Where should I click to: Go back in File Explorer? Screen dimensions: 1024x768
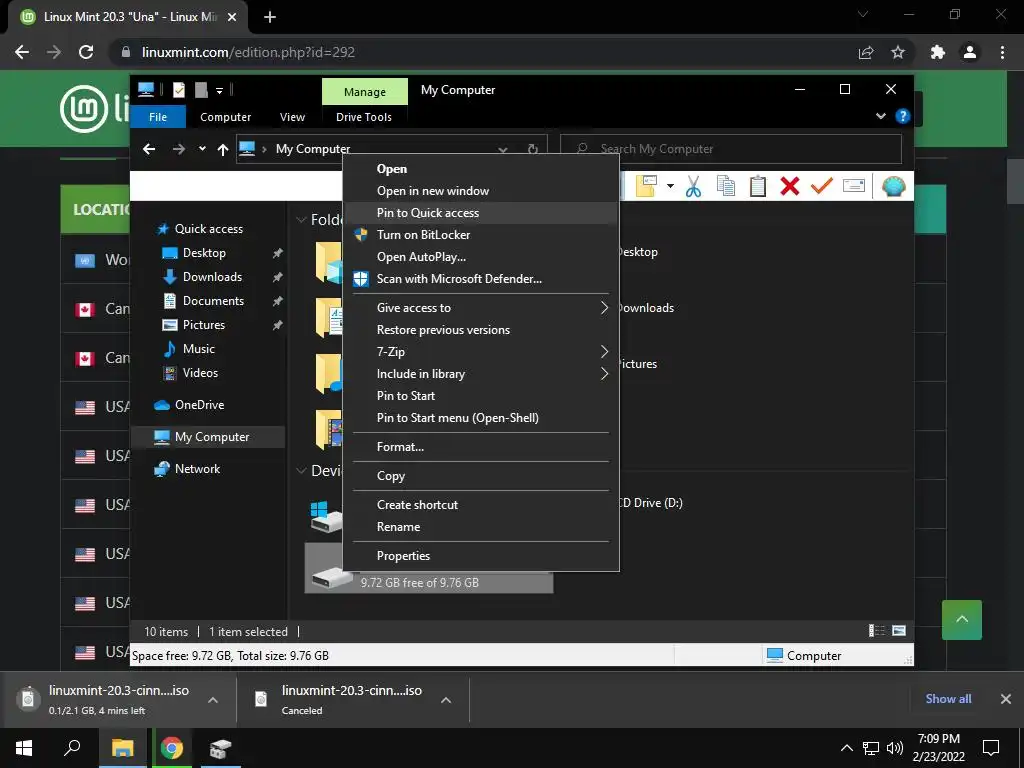coord(149,150)
